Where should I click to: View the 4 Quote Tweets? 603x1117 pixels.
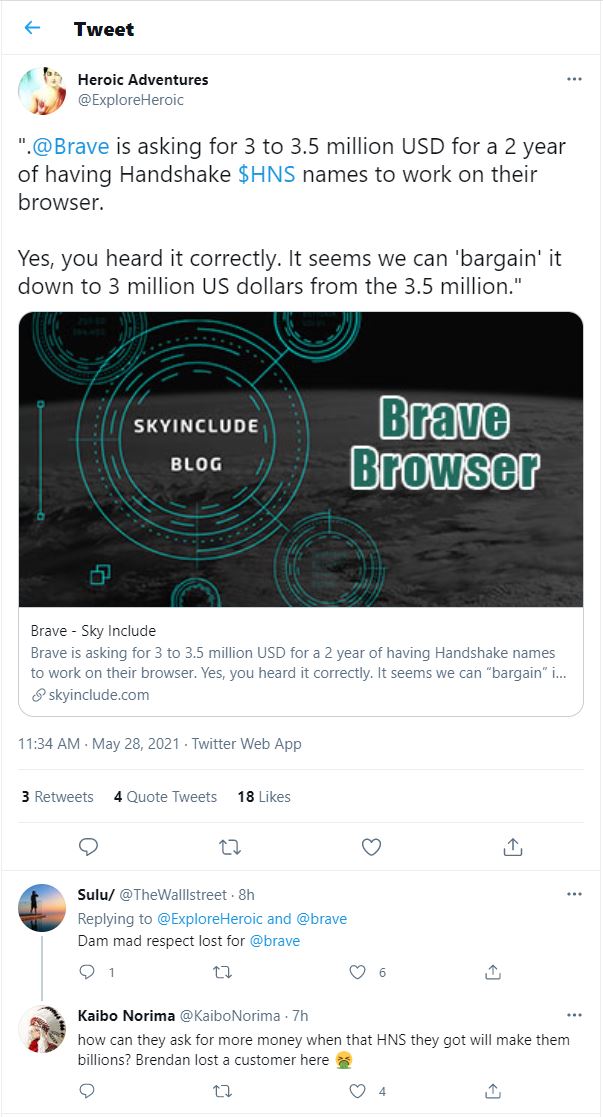click(165, 797)
